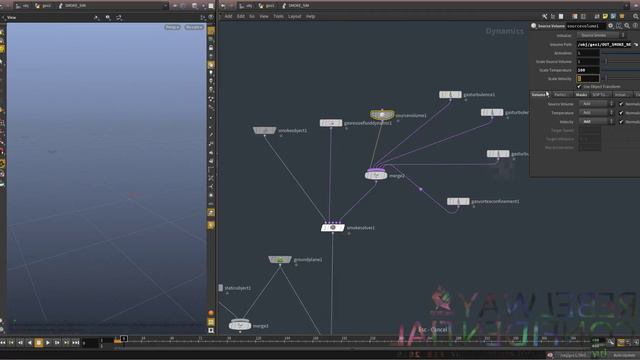Open the Velocity merge dropdown
640x360 pixels.
[596, 122]
